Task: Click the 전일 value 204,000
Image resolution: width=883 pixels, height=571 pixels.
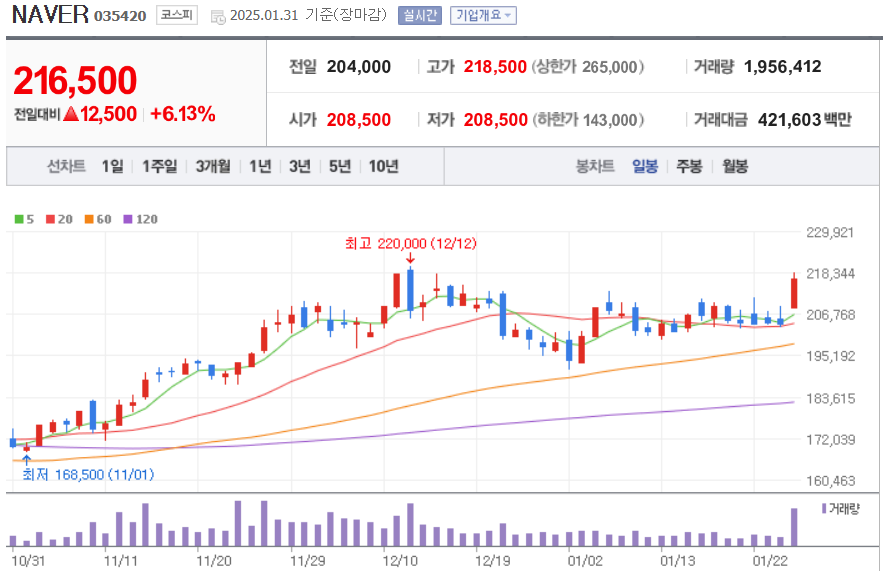Action: tap(359, 67)
